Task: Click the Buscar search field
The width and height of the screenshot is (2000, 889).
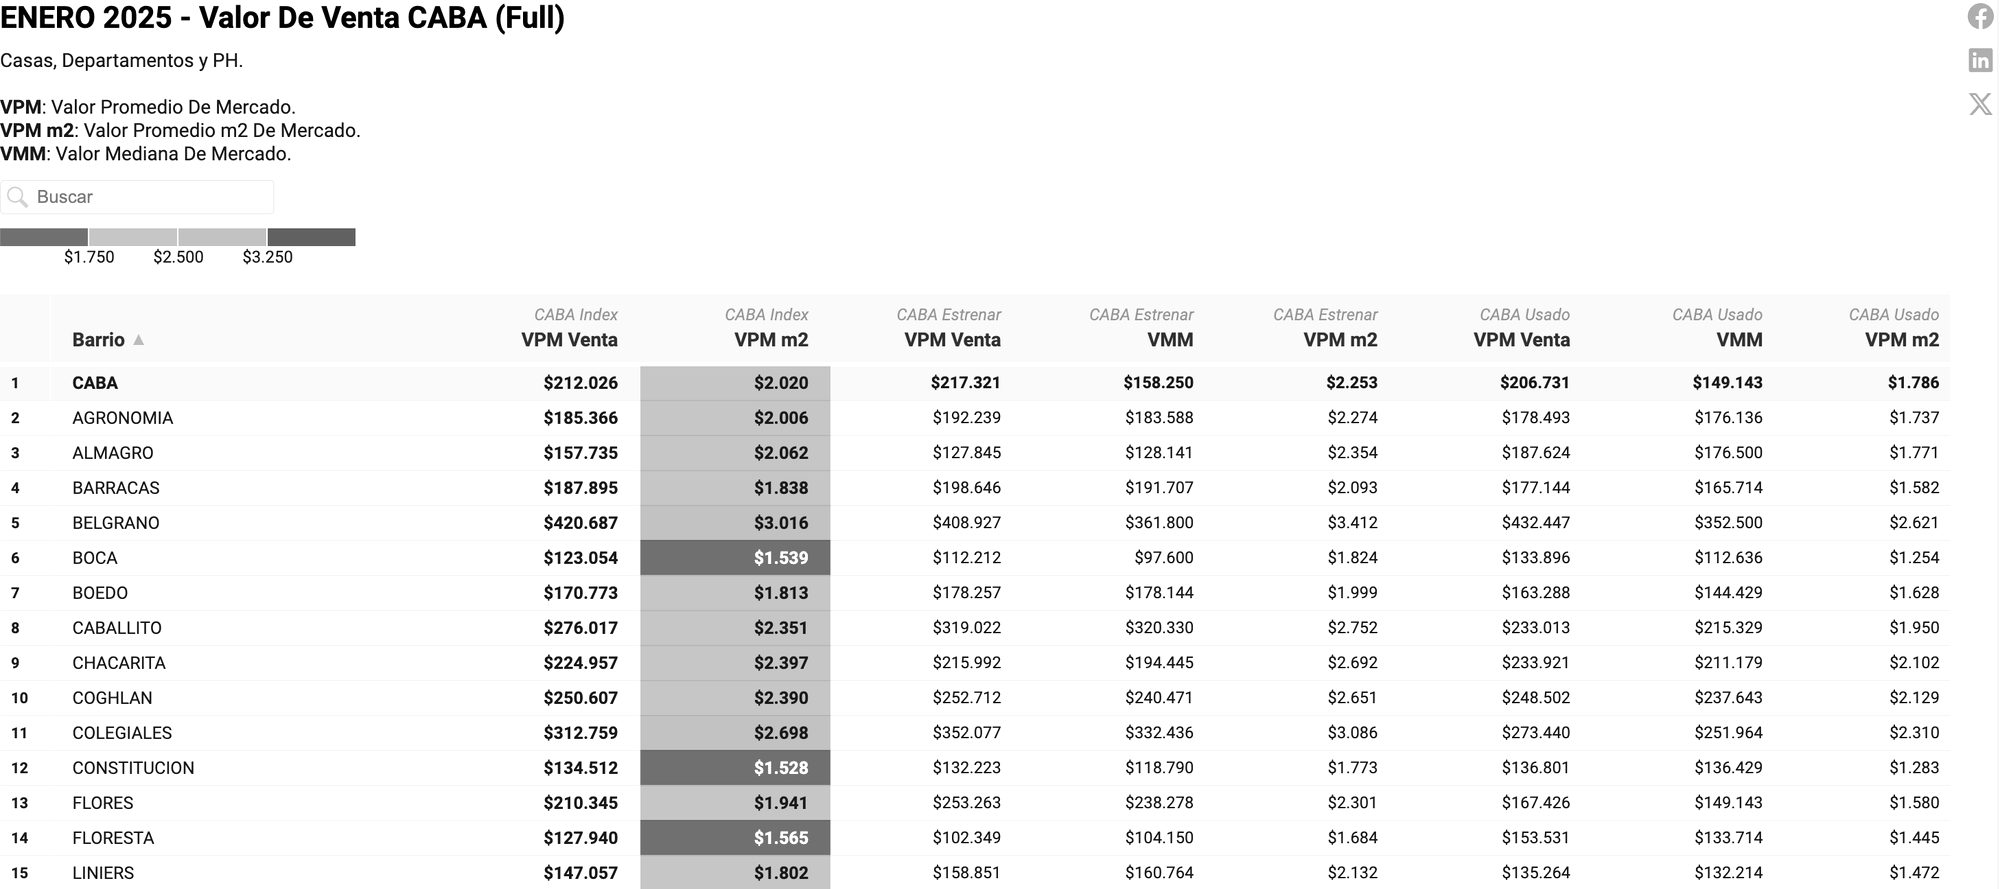Action: (x=150, y=197)
